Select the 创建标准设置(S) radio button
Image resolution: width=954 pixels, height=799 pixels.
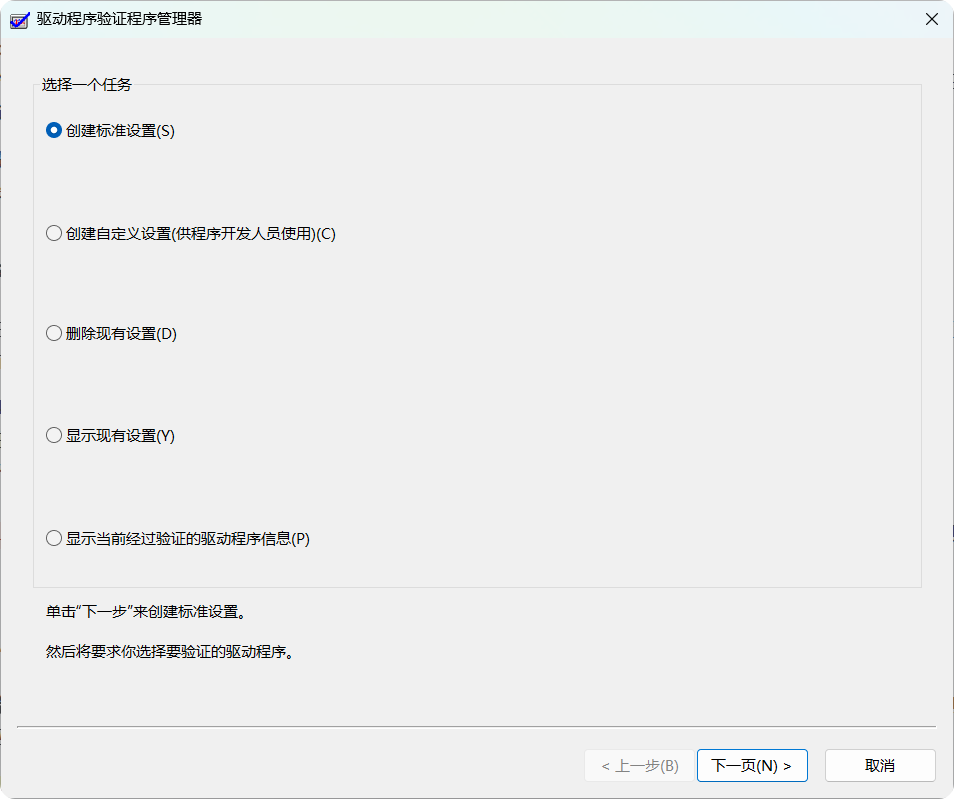click(x=110, y=131)
